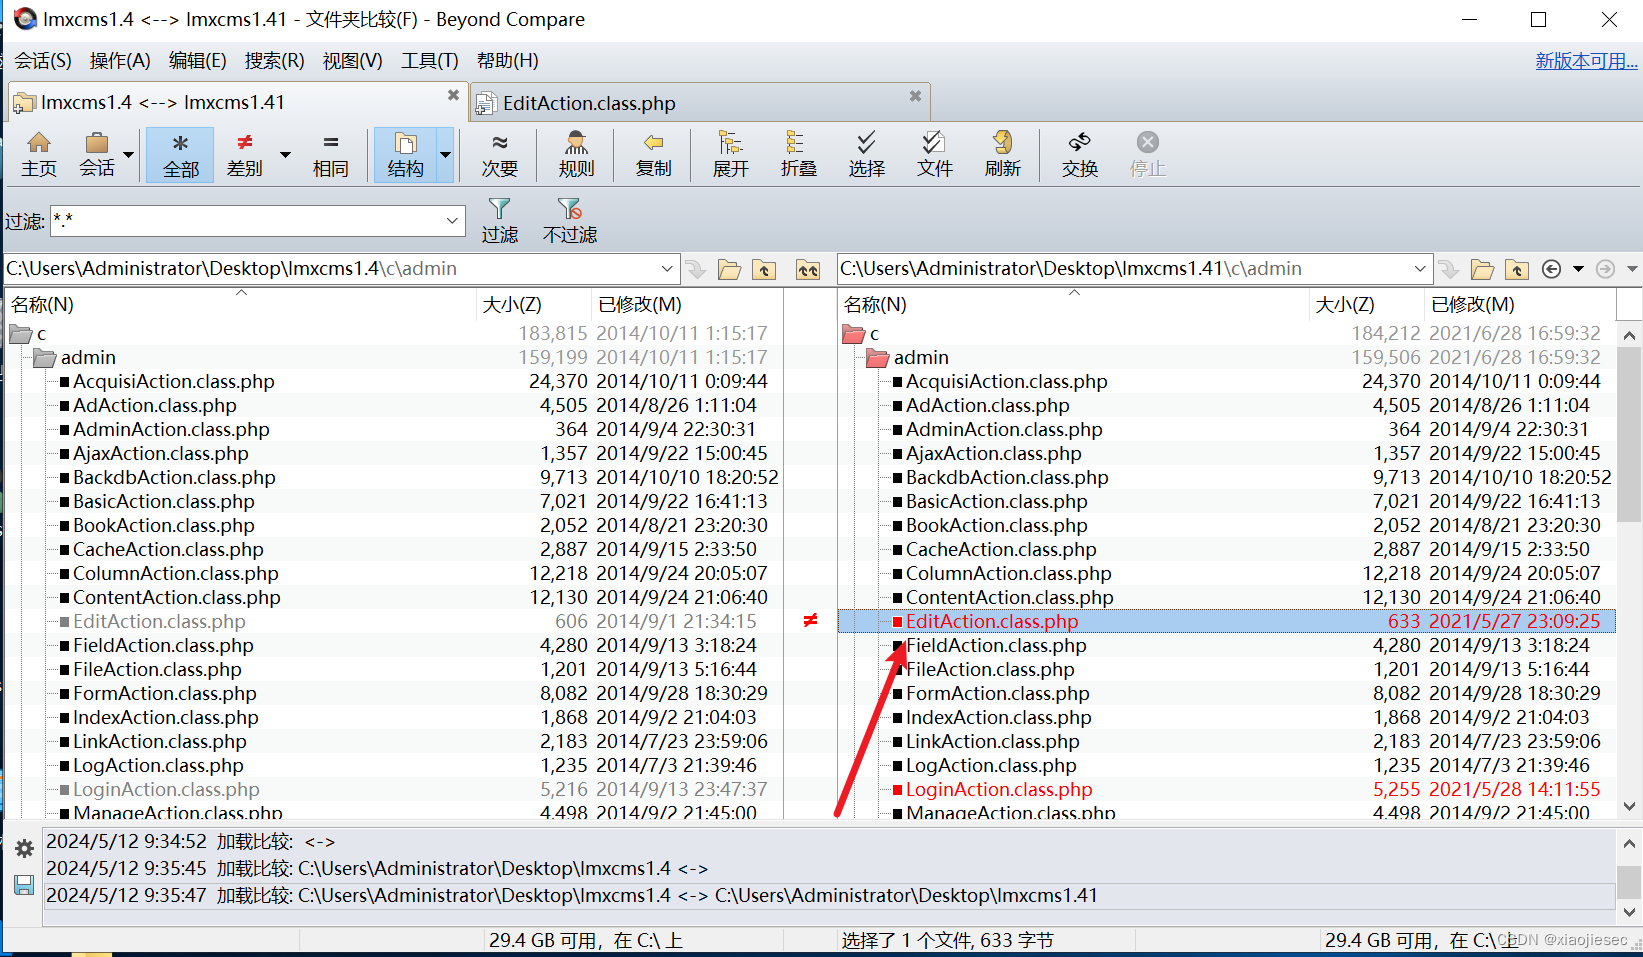Screen dimensions: 1643x957
Task: Collapse folders using the 折叠 icon
Action: pos(797,154)
